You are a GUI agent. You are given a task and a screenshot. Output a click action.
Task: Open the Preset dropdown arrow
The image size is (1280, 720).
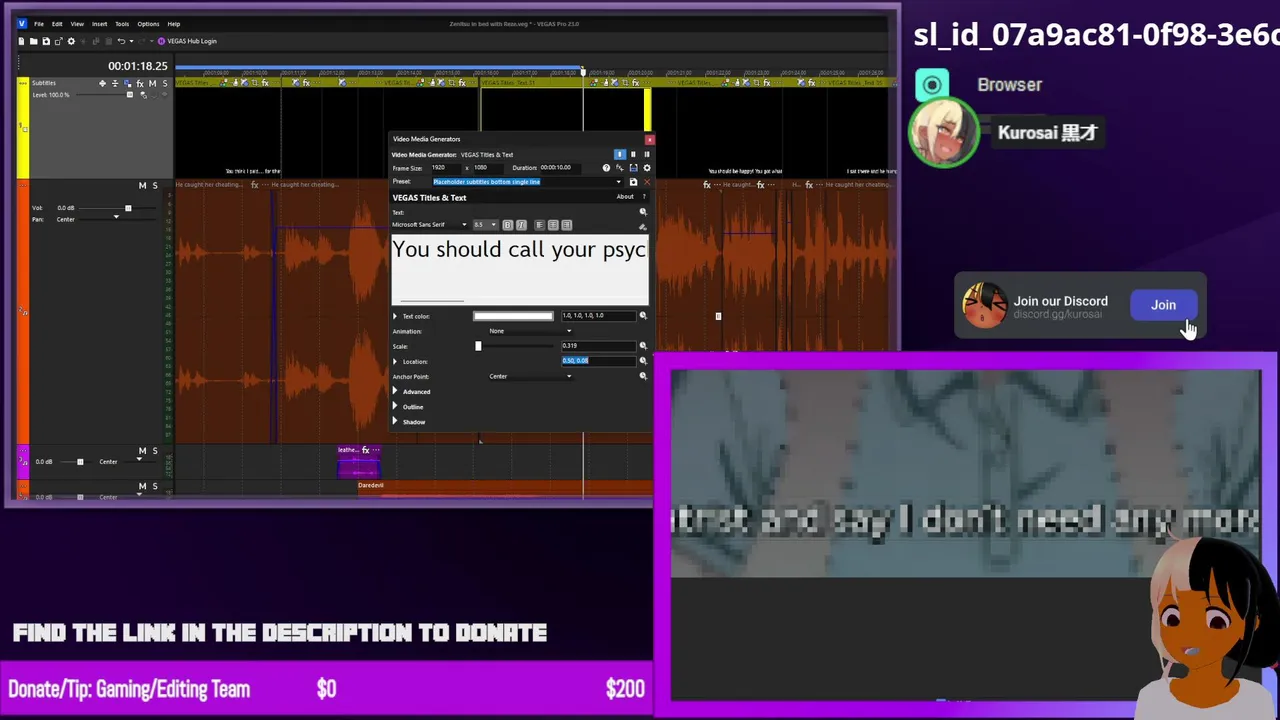tap(618, 182)
